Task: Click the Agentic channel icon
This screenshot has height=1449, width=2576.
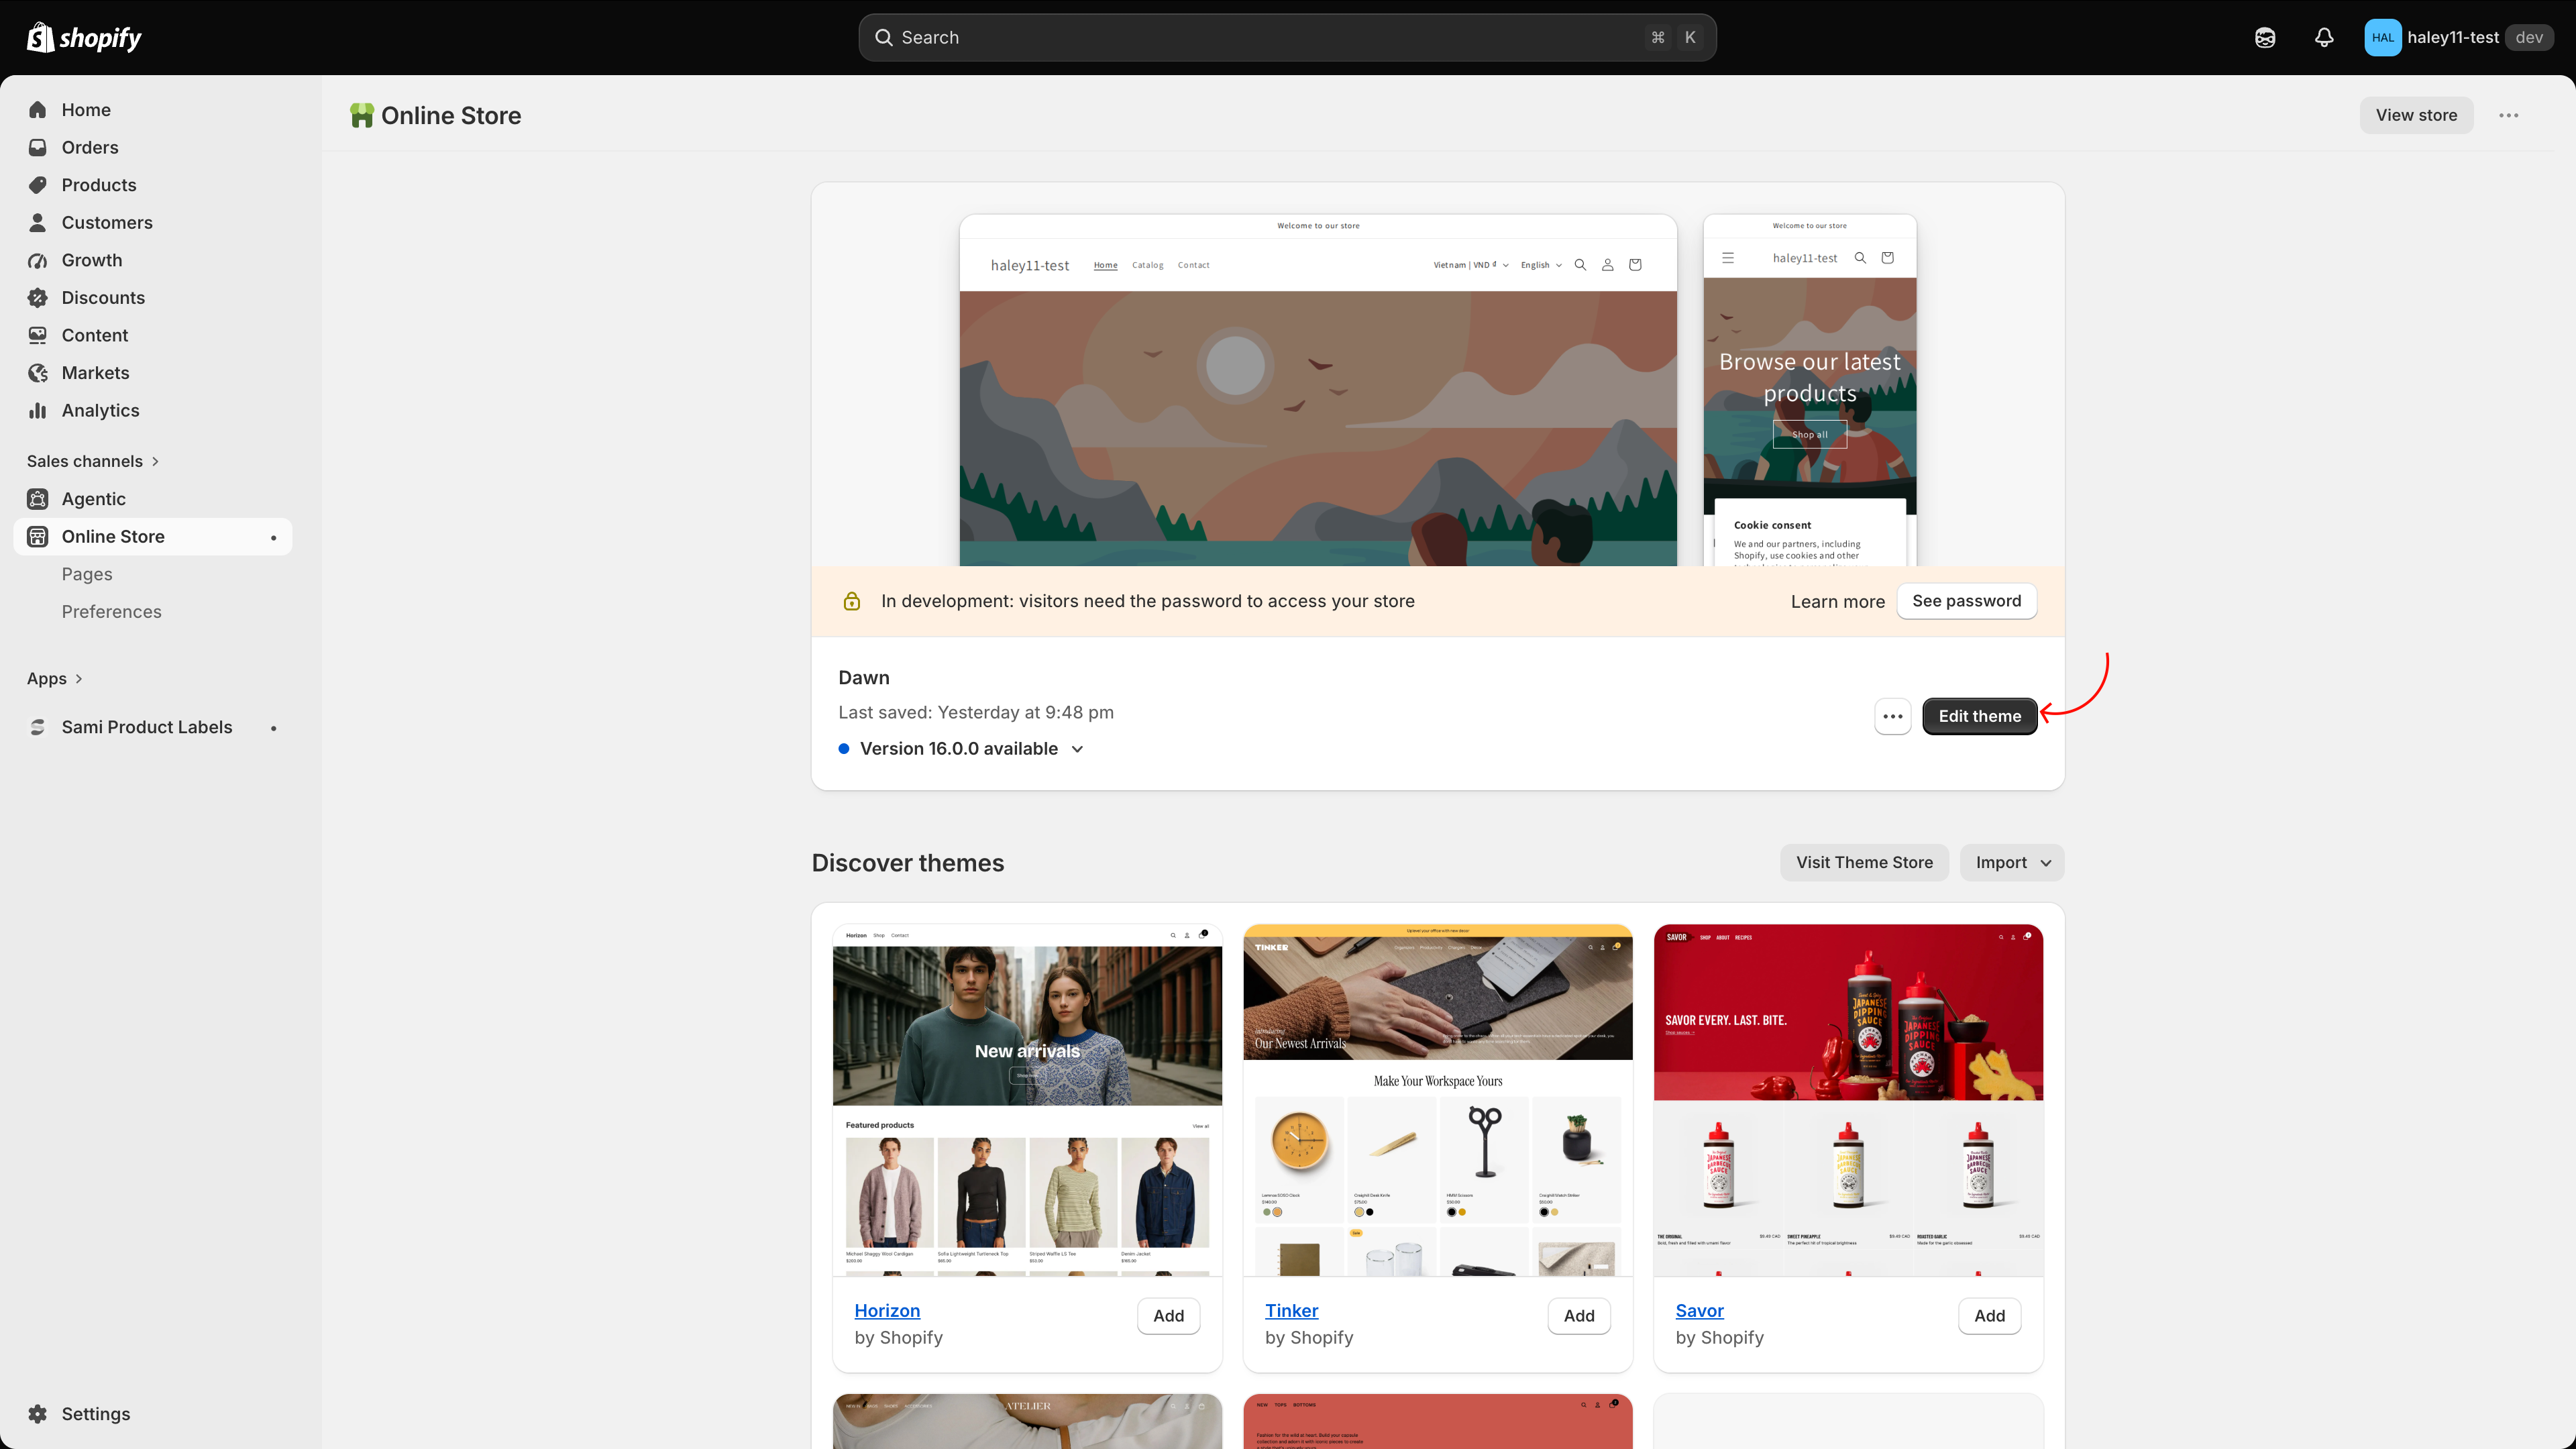Action: point(38,499)
